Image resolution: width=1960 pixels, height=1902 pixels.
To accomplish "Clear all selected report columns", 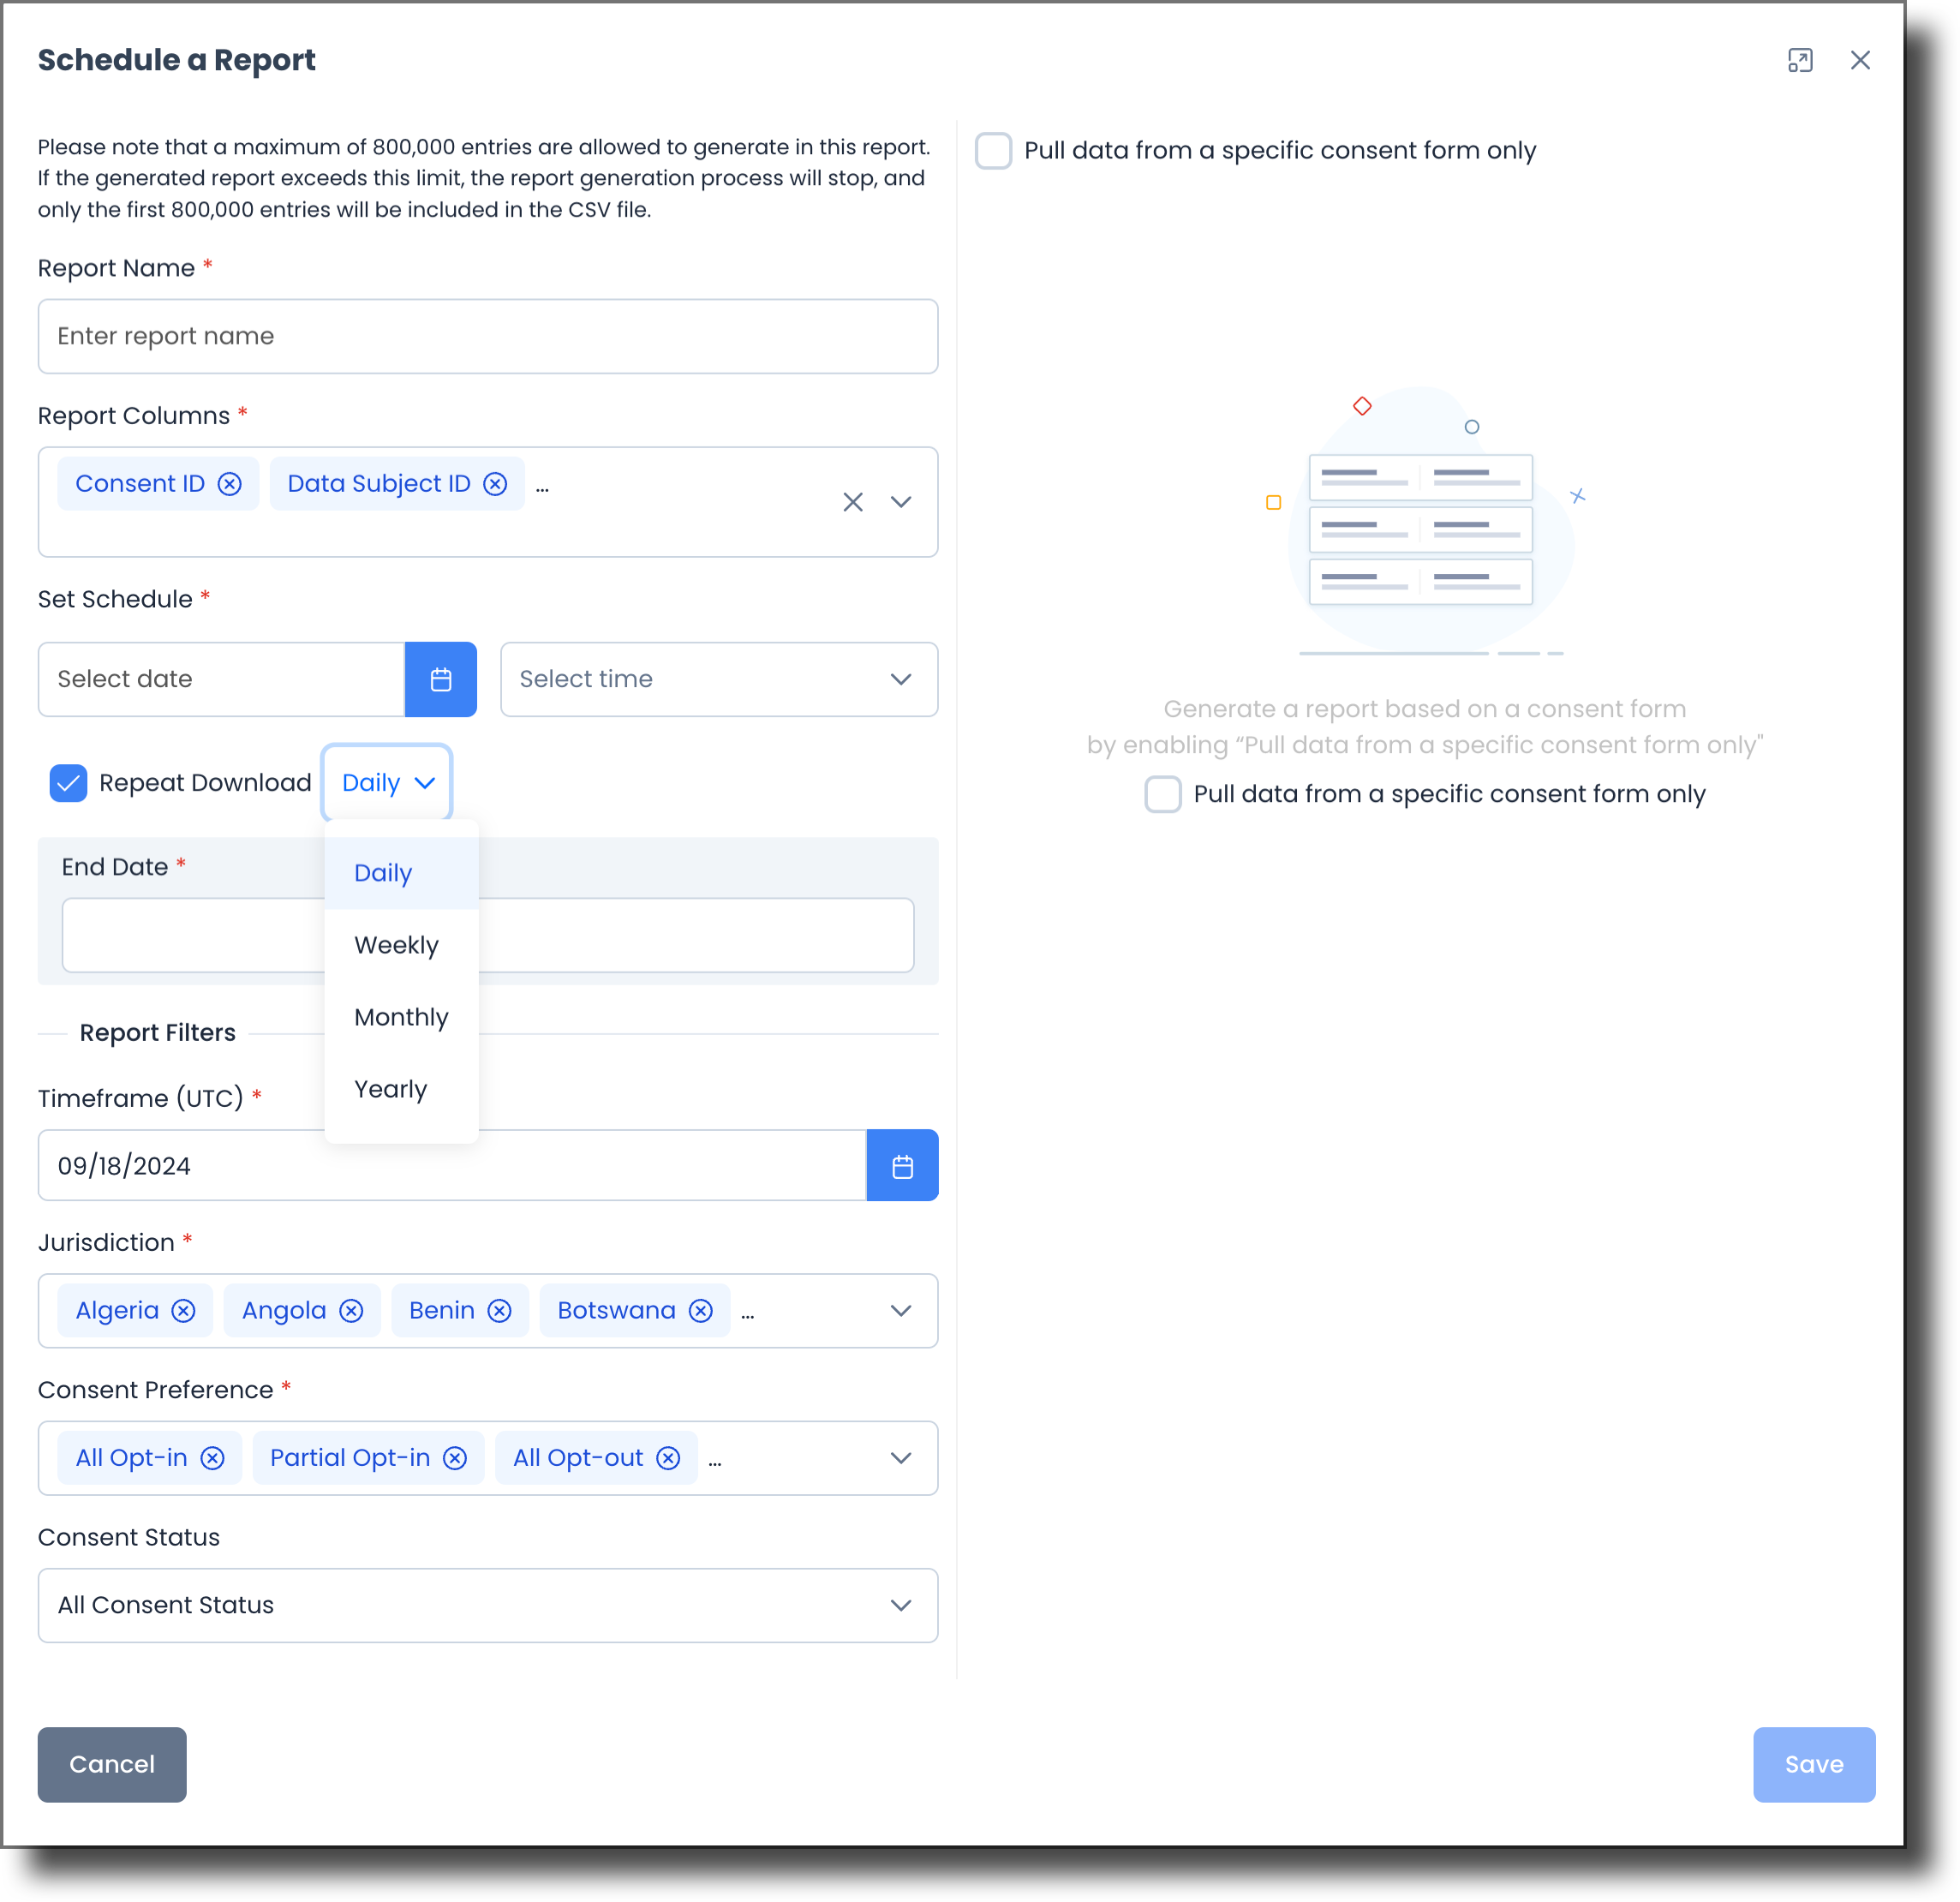I will 853,502.
